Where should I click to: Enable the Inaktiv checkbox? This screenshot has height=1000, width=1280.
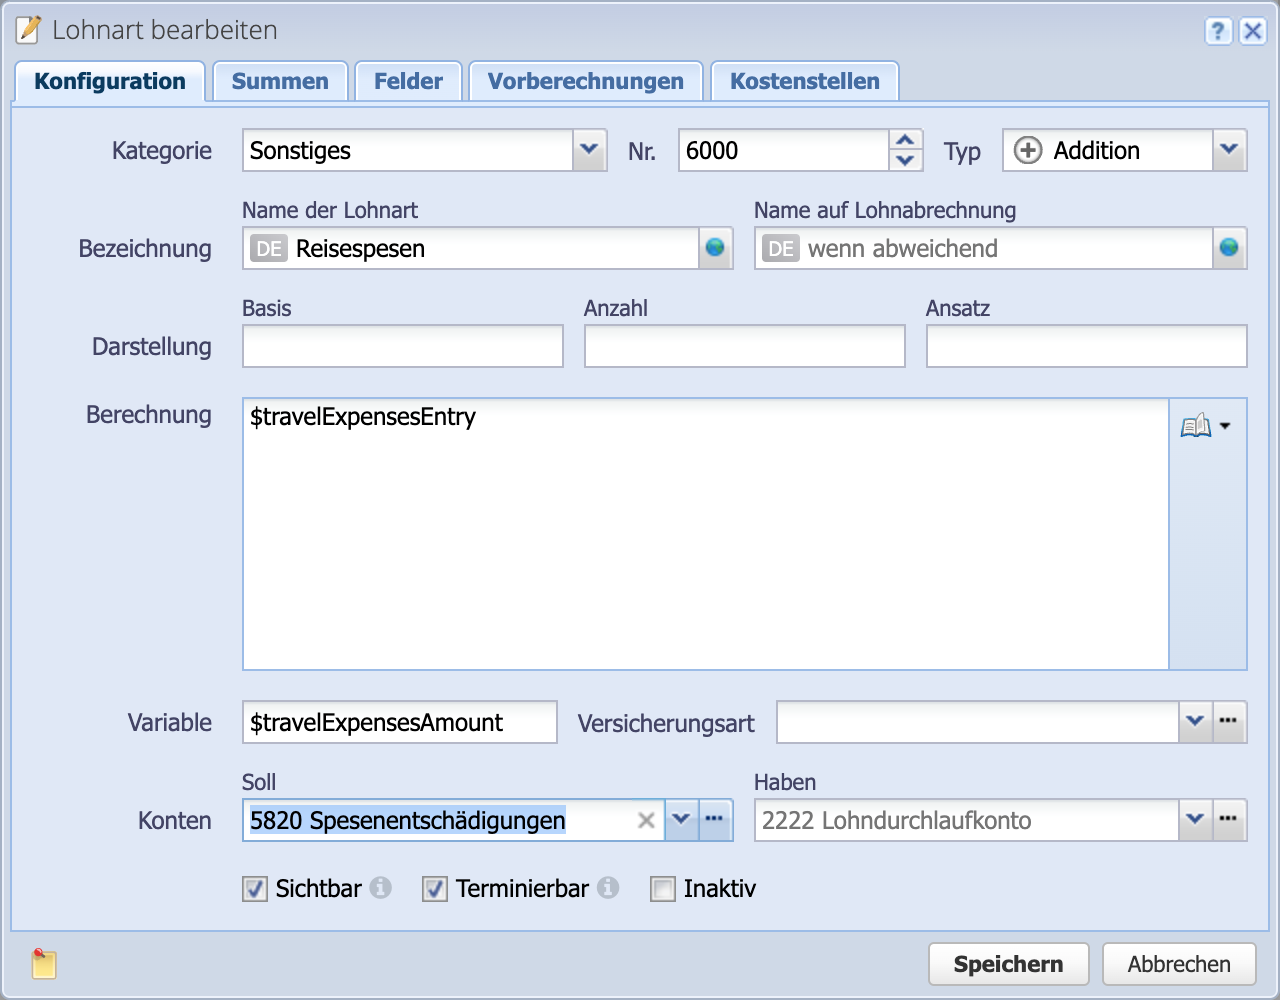pos(663,889)
